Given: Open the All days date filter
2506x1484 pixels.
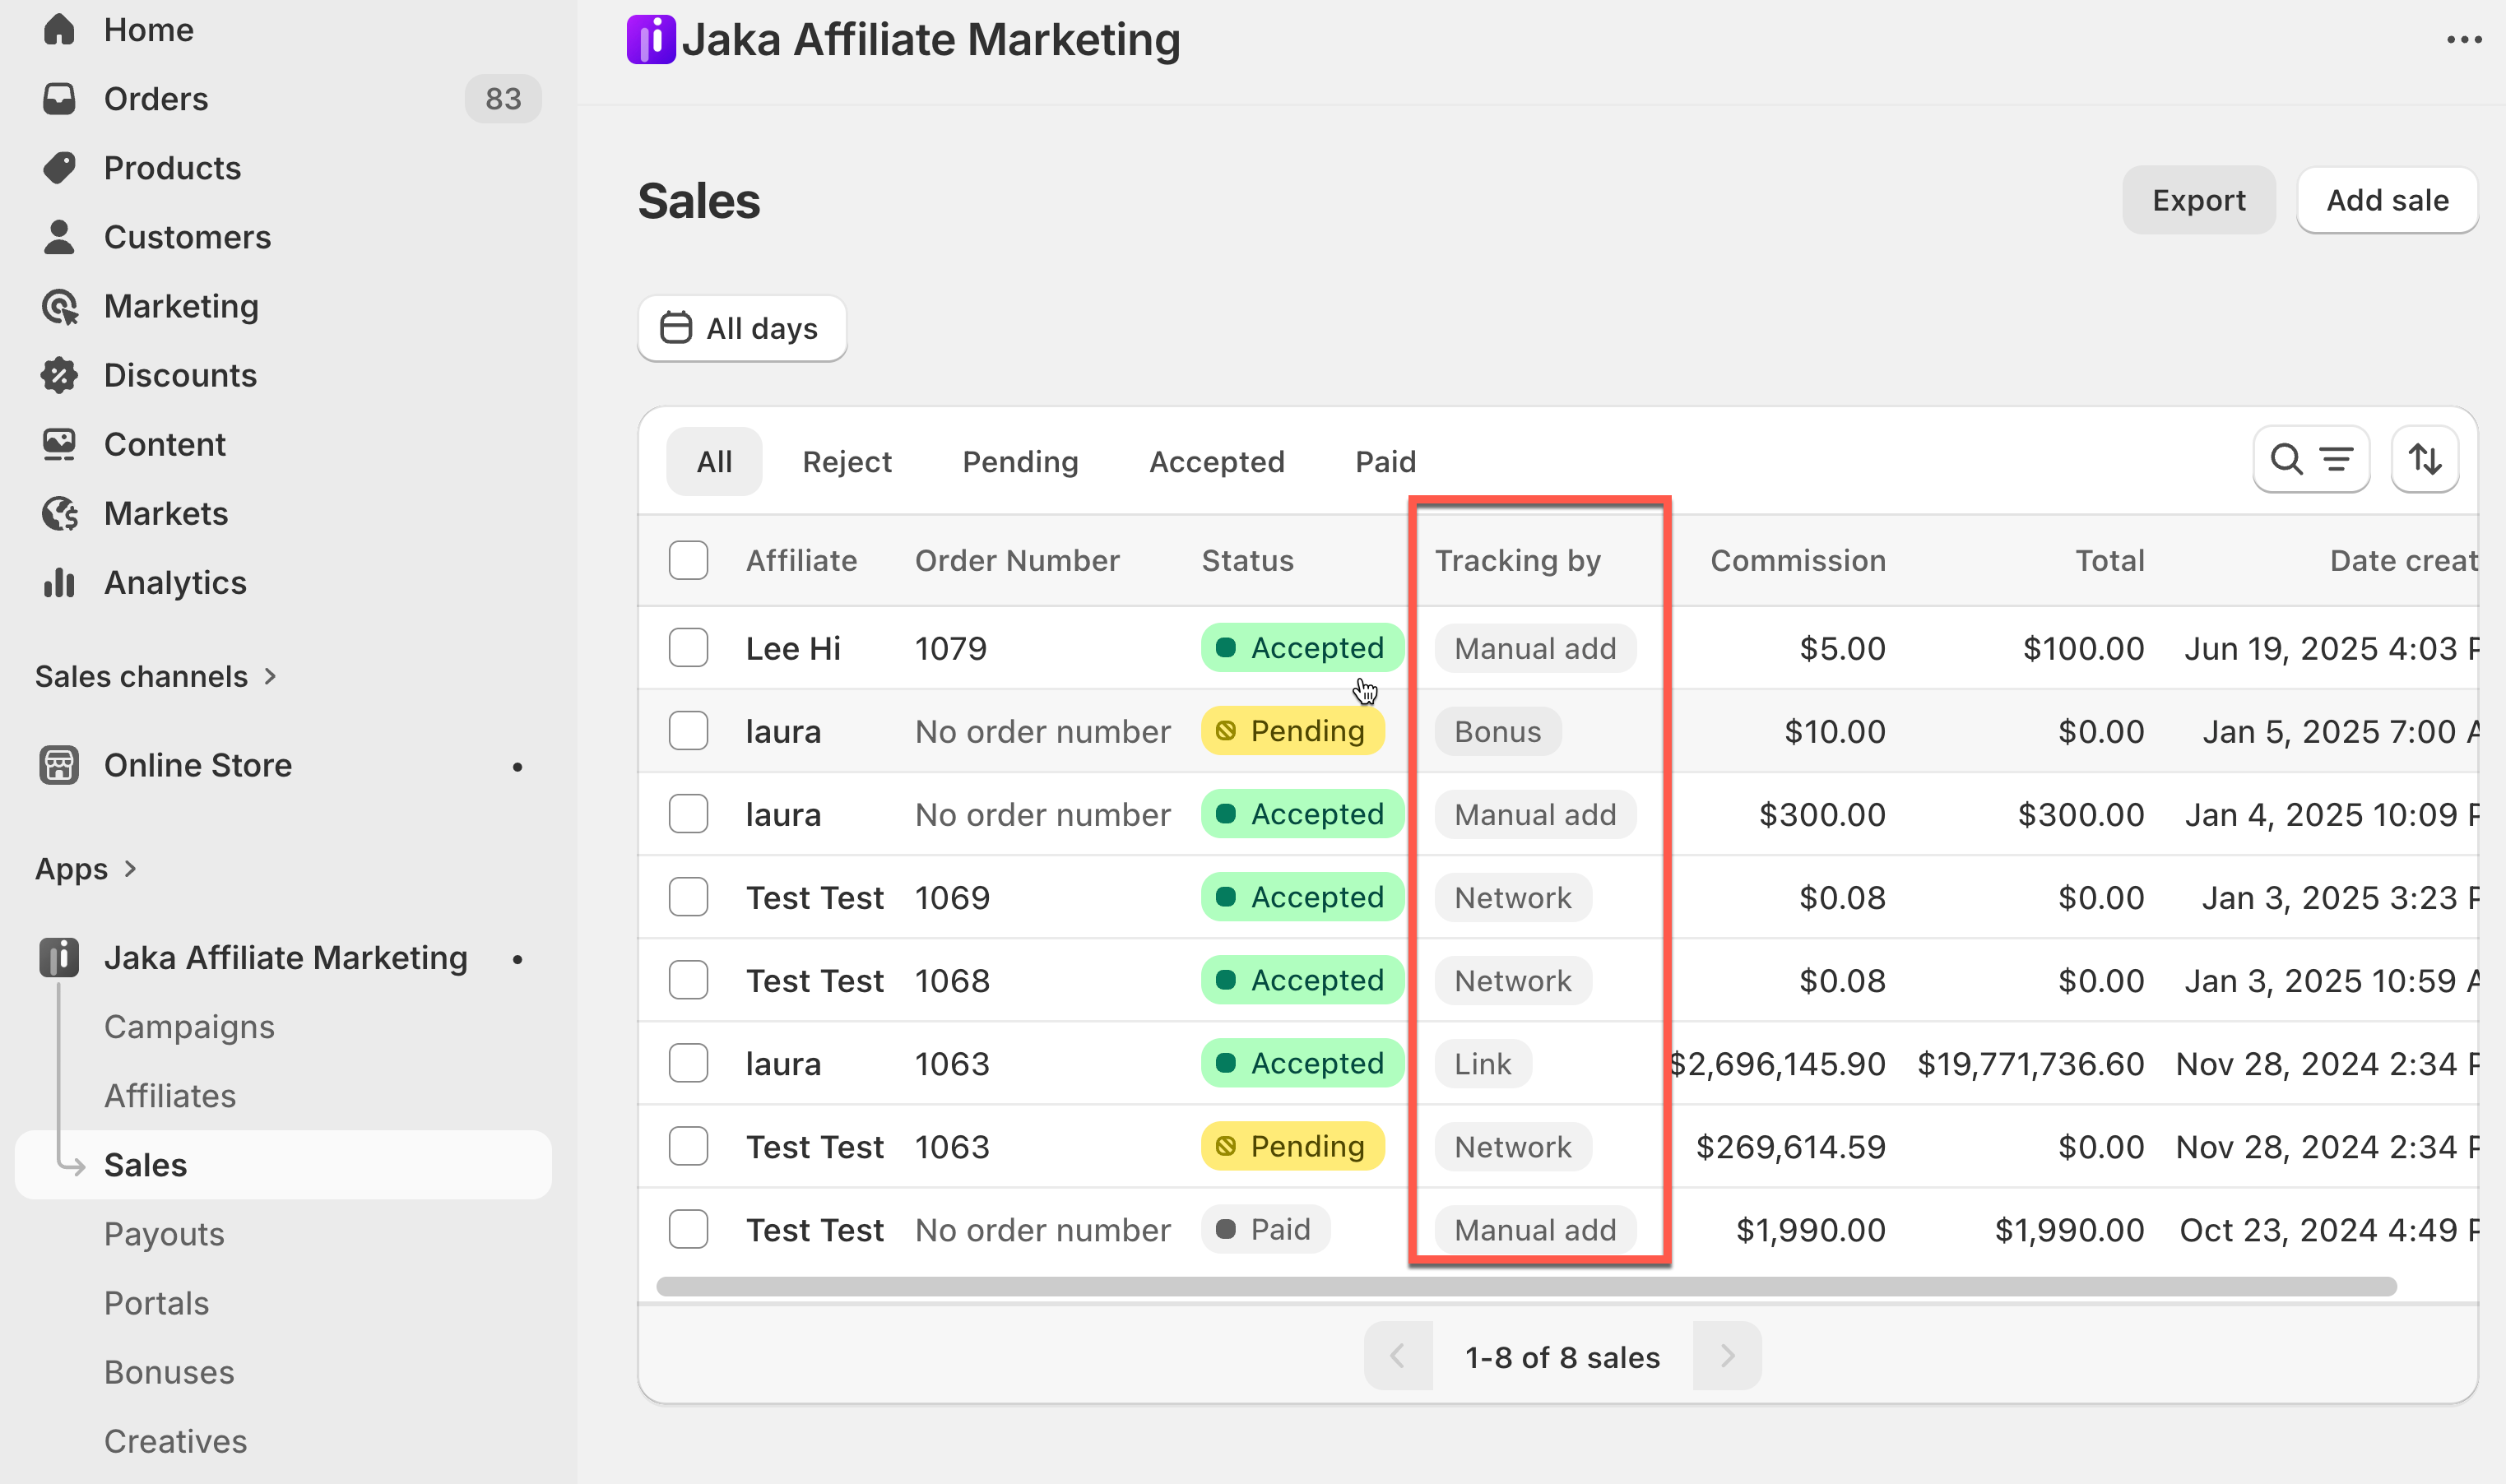Looking at the screenshot, I should coord(742,328).
